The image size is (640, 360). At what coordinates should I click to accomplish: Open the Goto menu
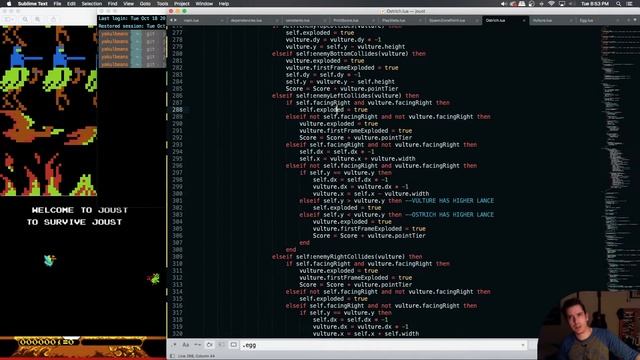[145, 4]
